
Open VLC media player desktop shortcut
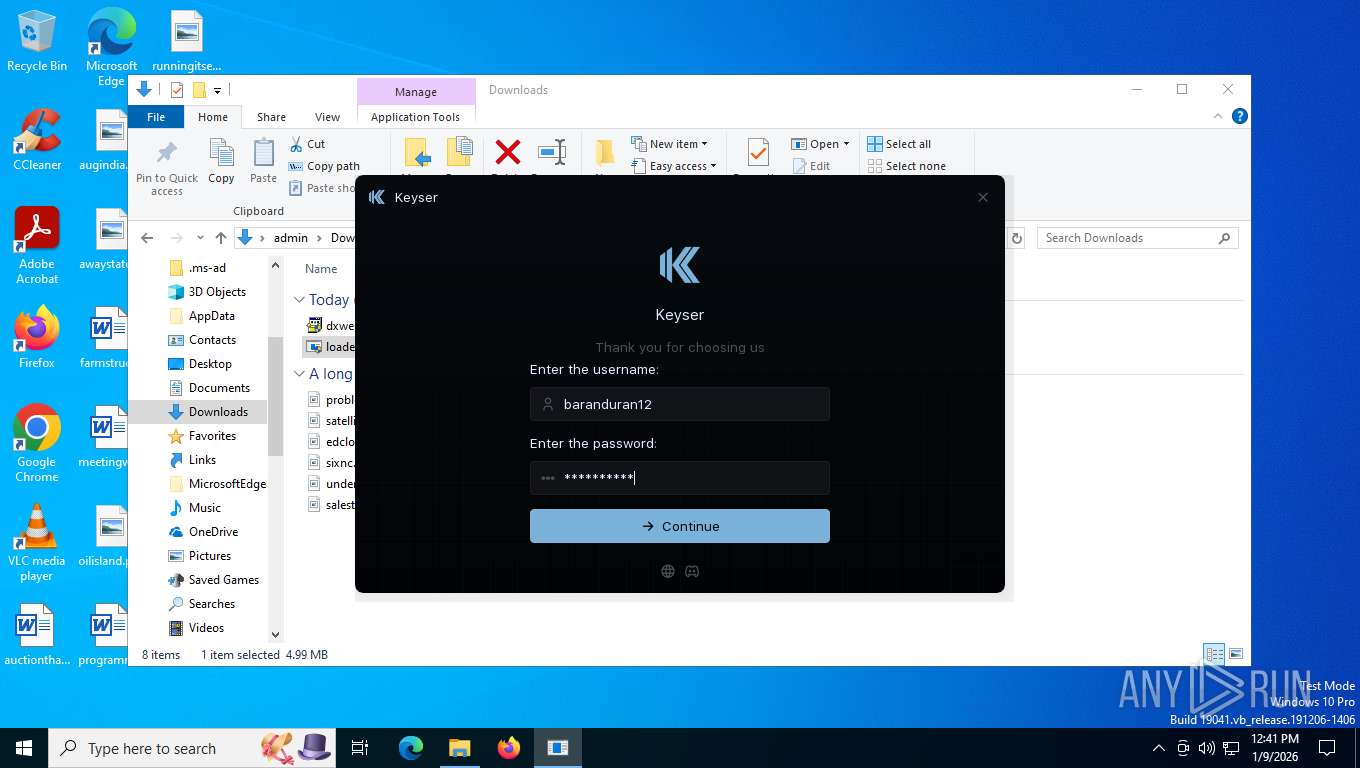(37, 543)
